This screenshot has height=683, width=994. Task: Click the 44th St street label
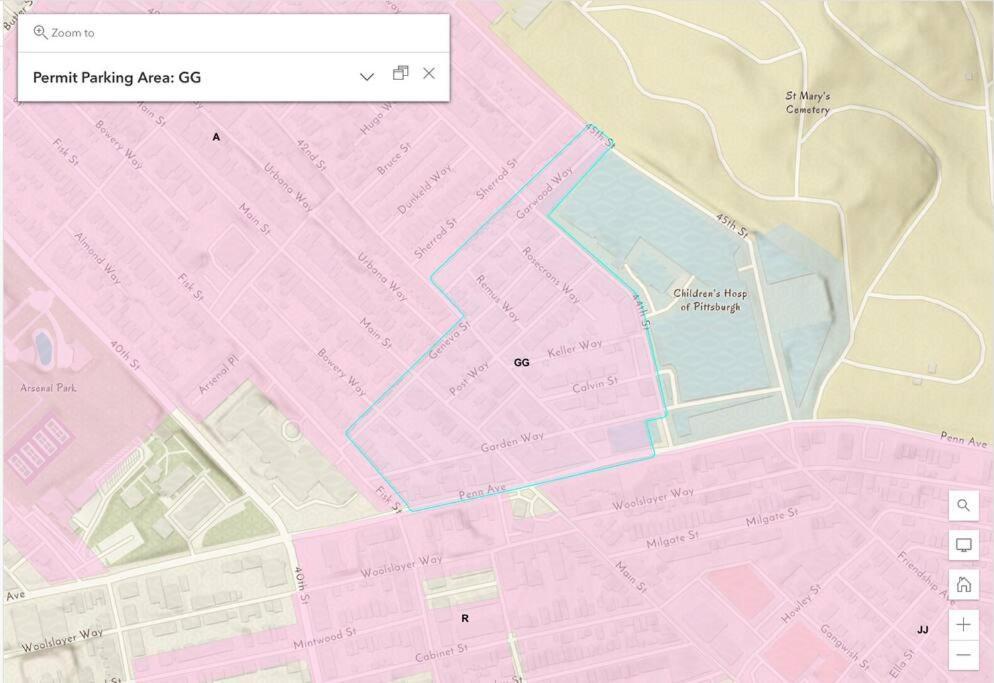pos(642,313)
